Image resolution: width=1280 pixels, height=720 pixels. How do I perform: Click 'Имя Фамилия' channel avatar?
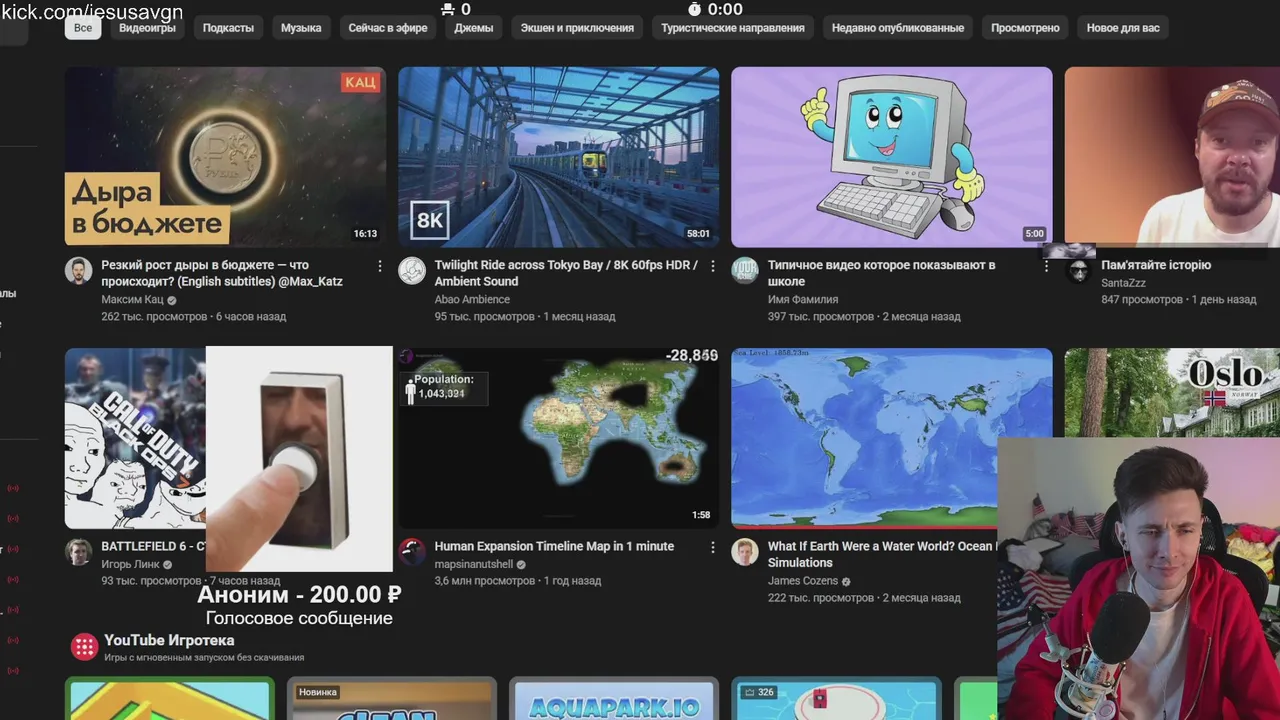[745, 270]
